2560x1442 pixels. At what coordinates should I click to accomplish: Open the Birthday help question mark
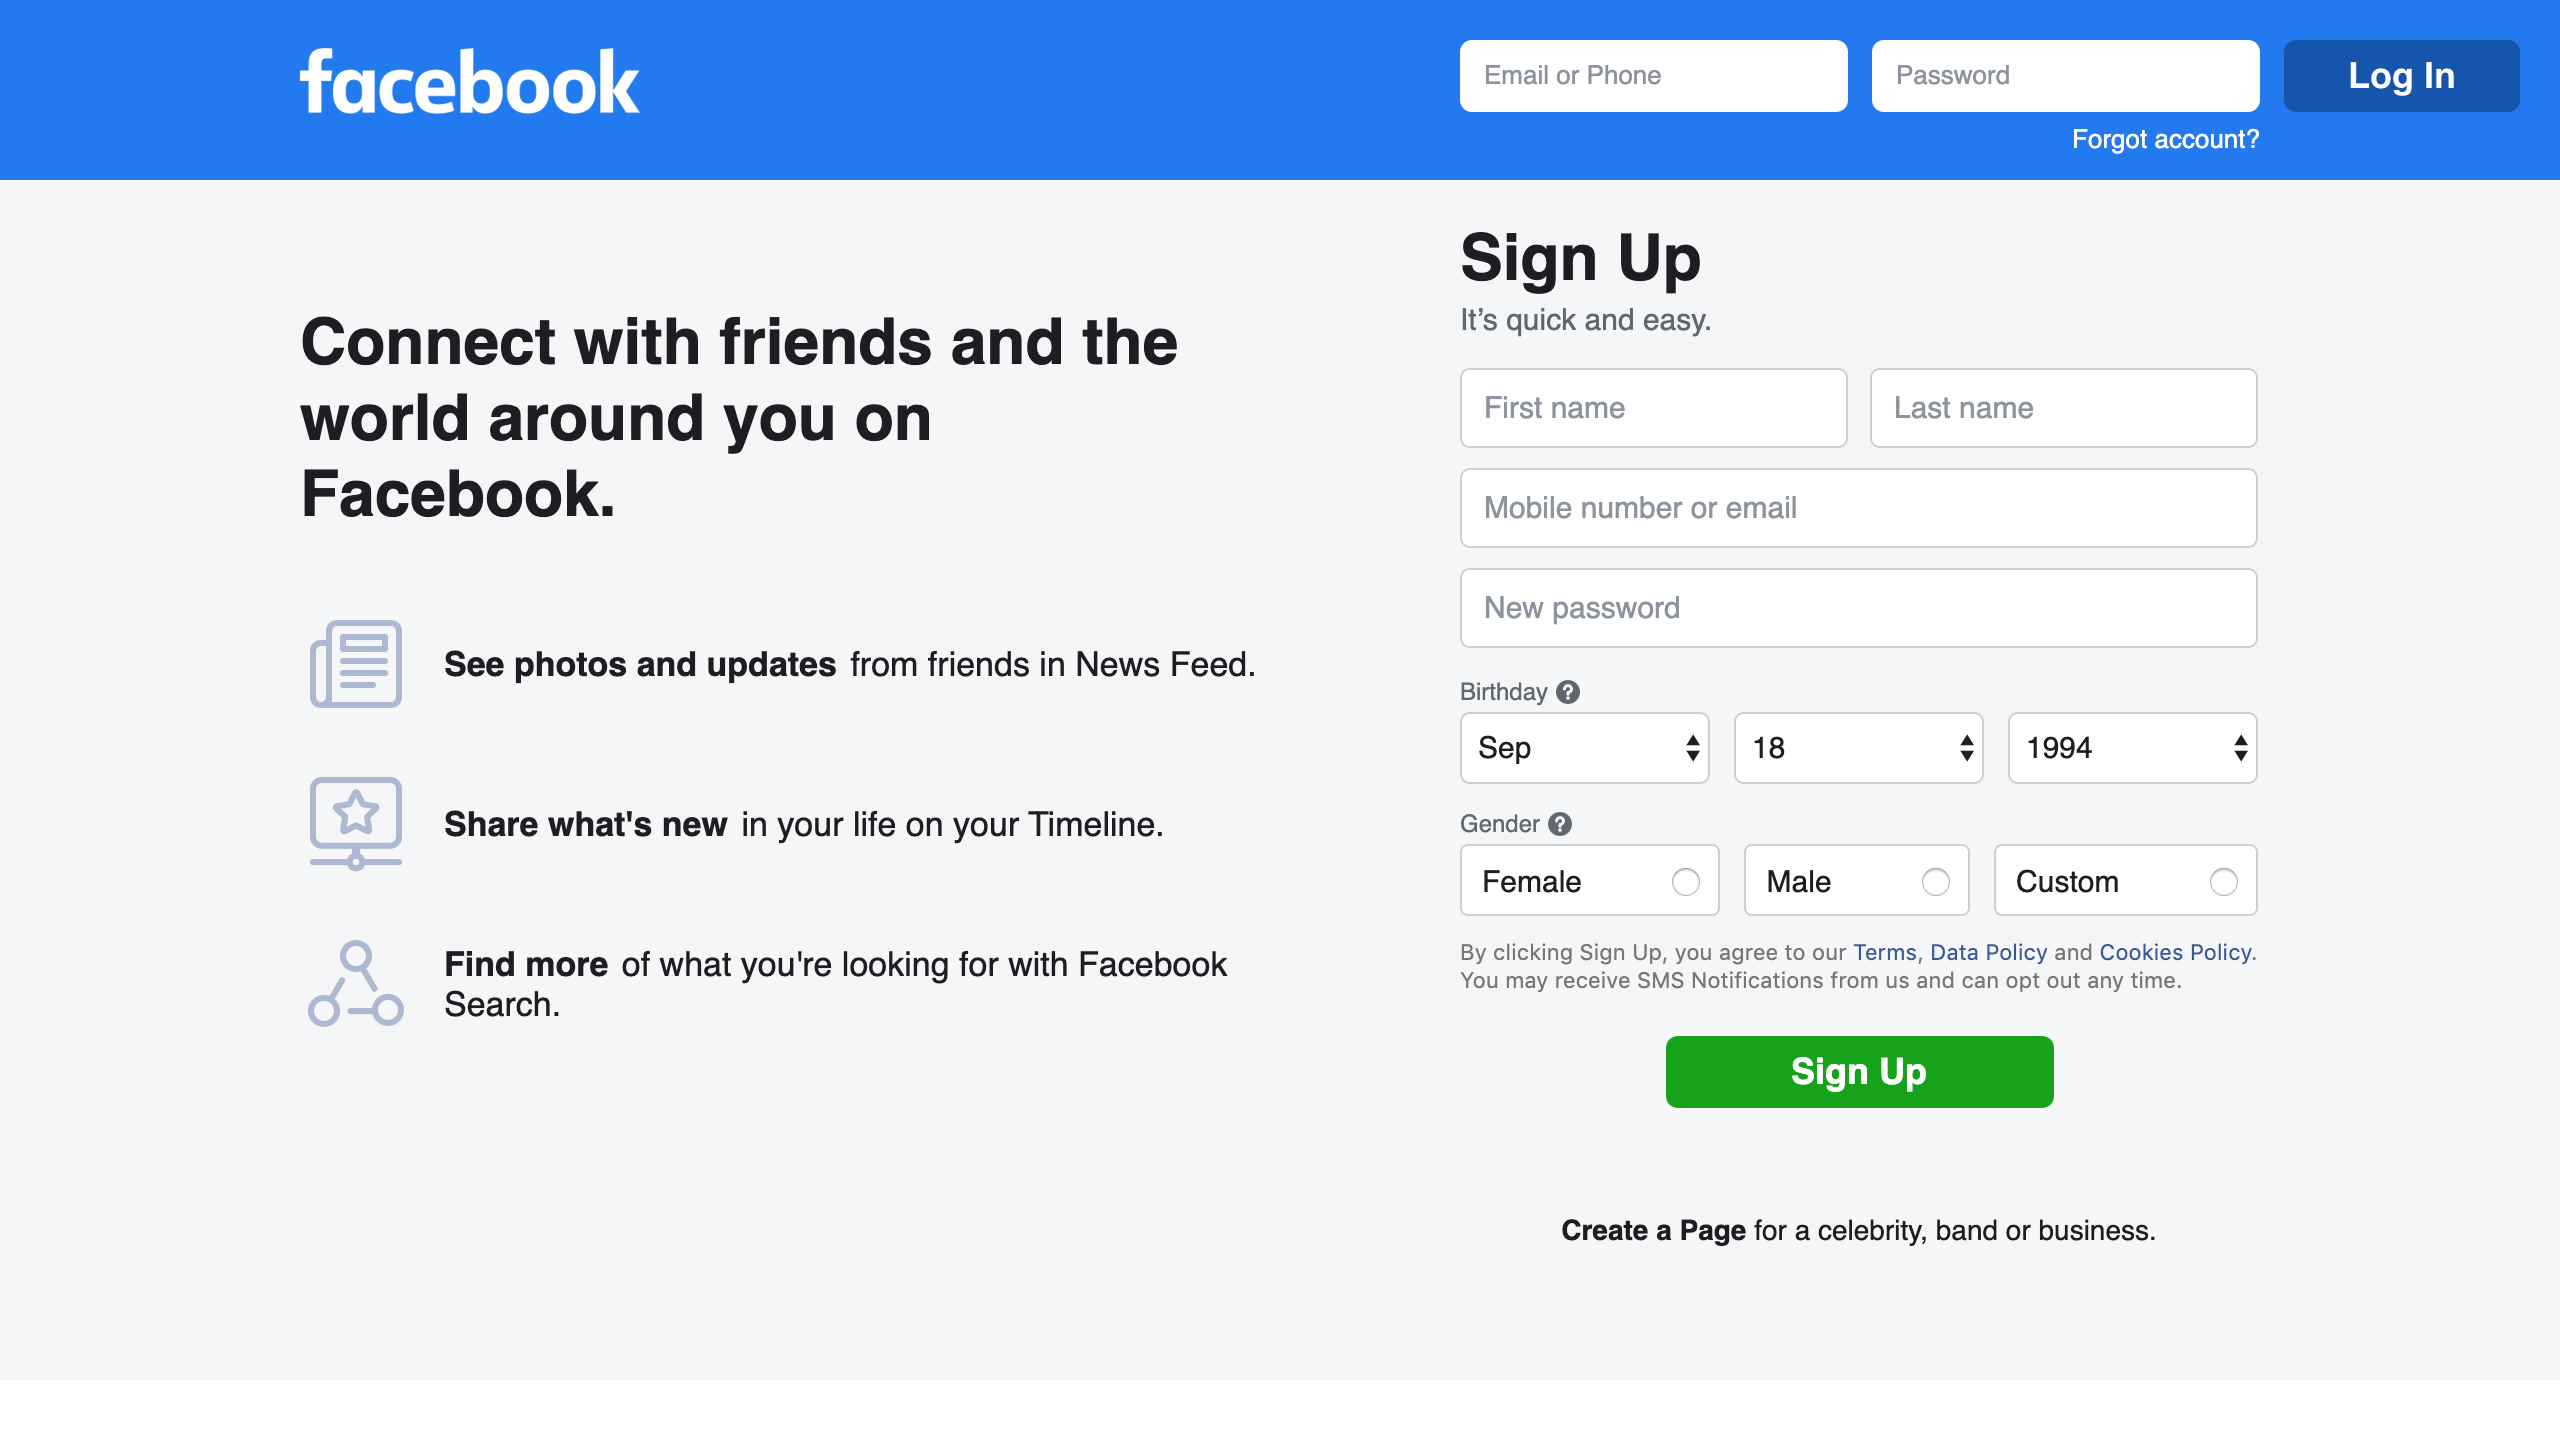tap(1568, 692)
